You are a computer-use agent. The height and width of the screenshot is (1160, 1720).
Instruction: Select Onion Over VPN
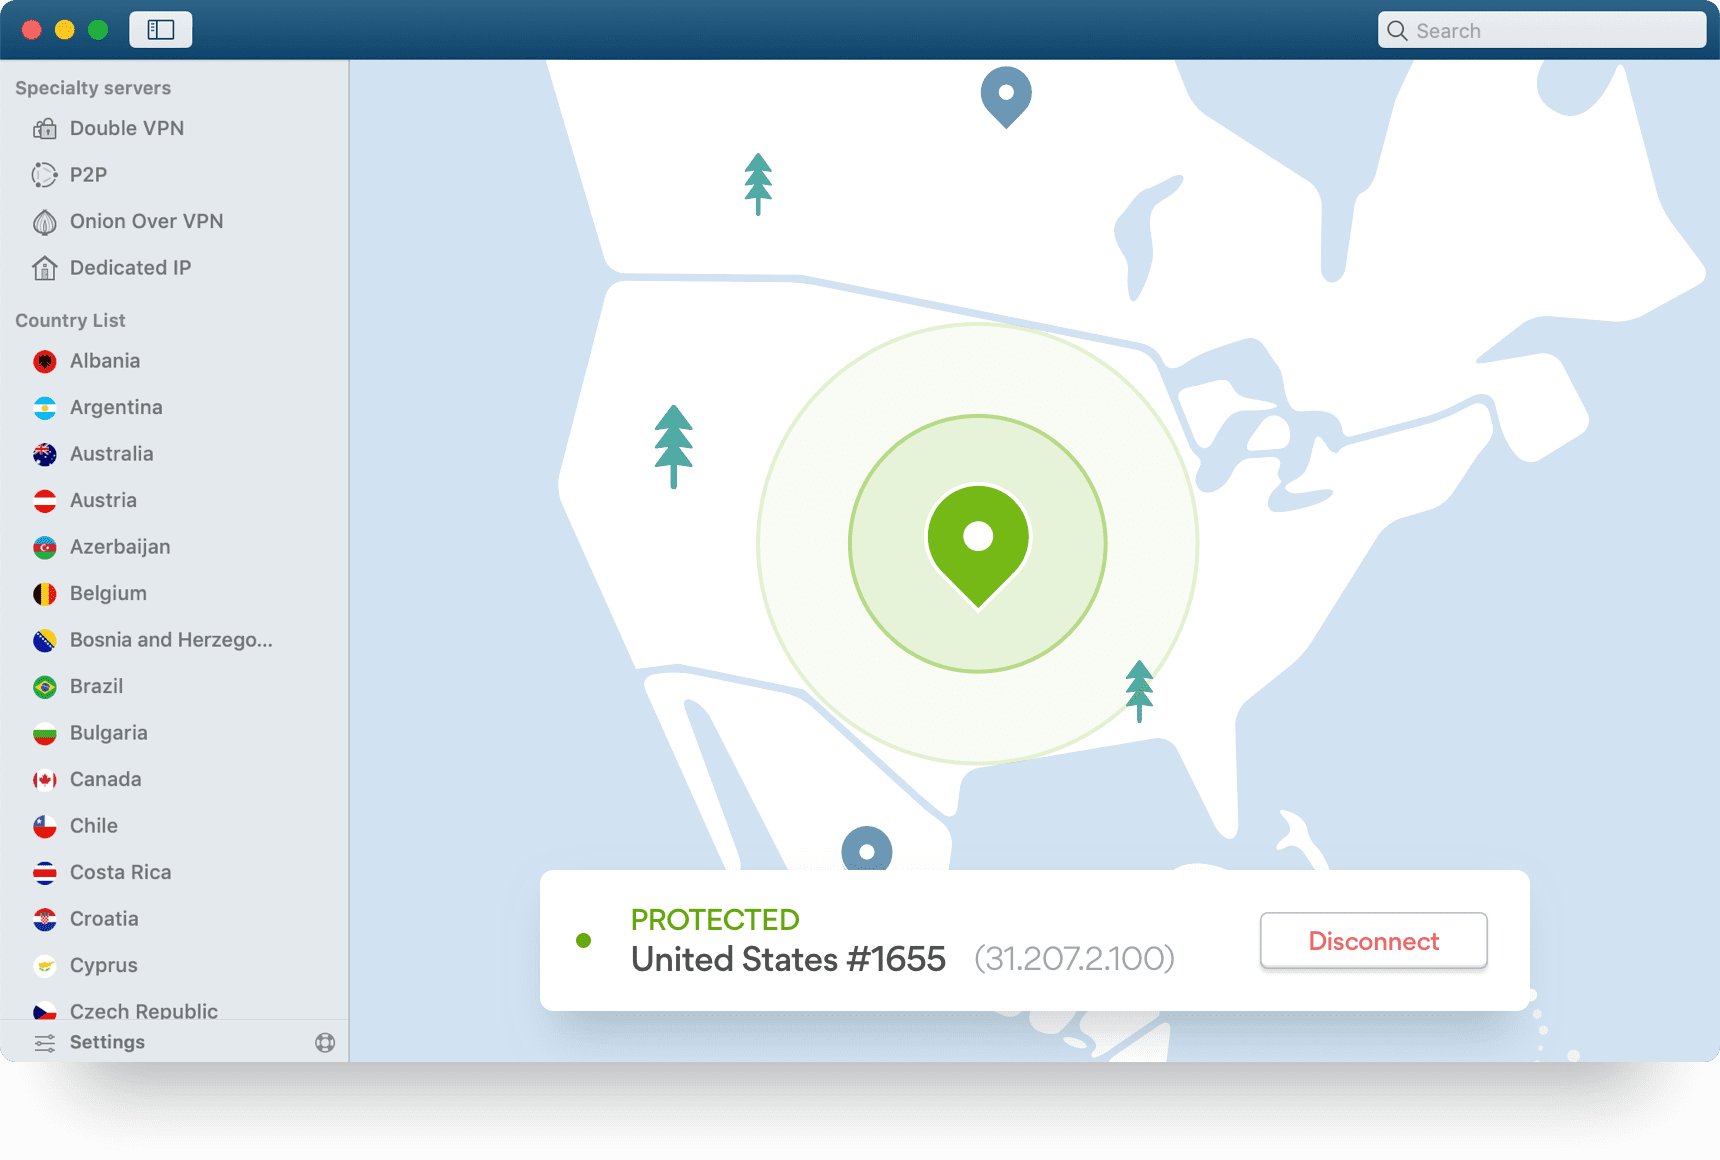point(146,221)
